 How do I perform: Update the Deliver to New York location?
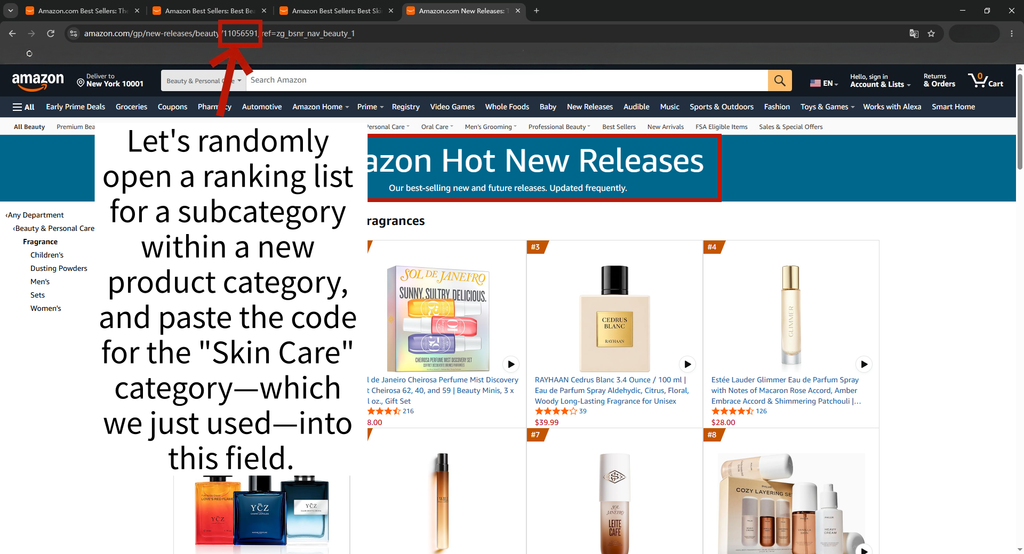point(110,80)
